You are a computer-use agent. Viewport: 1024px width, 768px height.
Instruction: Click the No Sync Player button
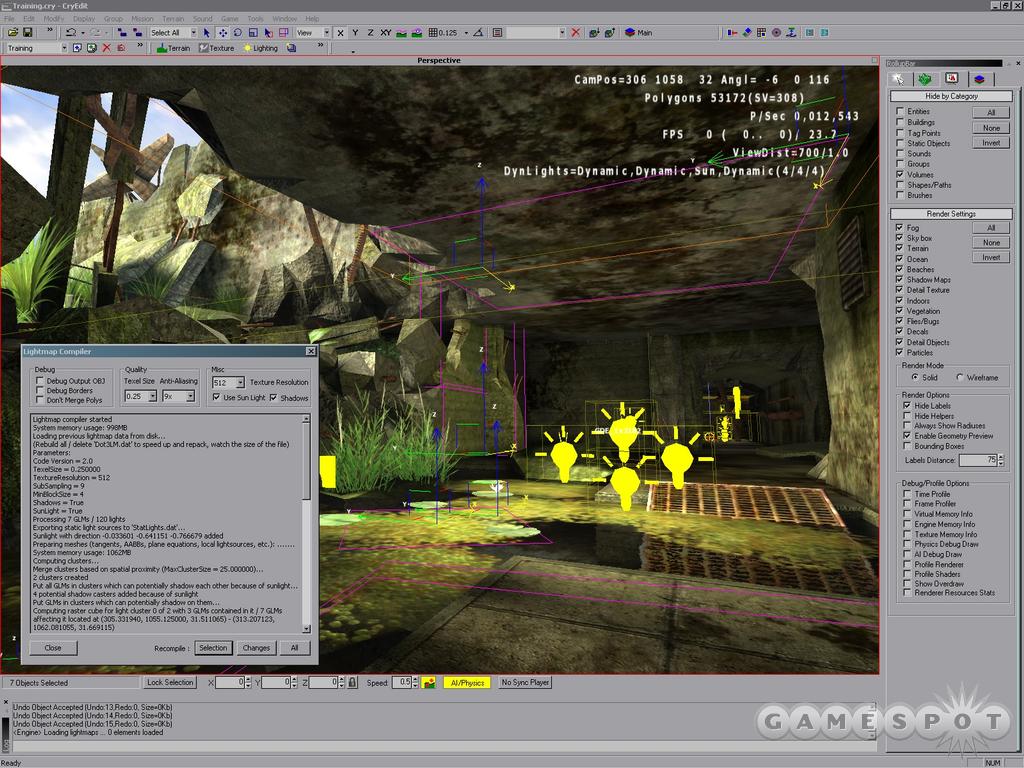[525, 682]
